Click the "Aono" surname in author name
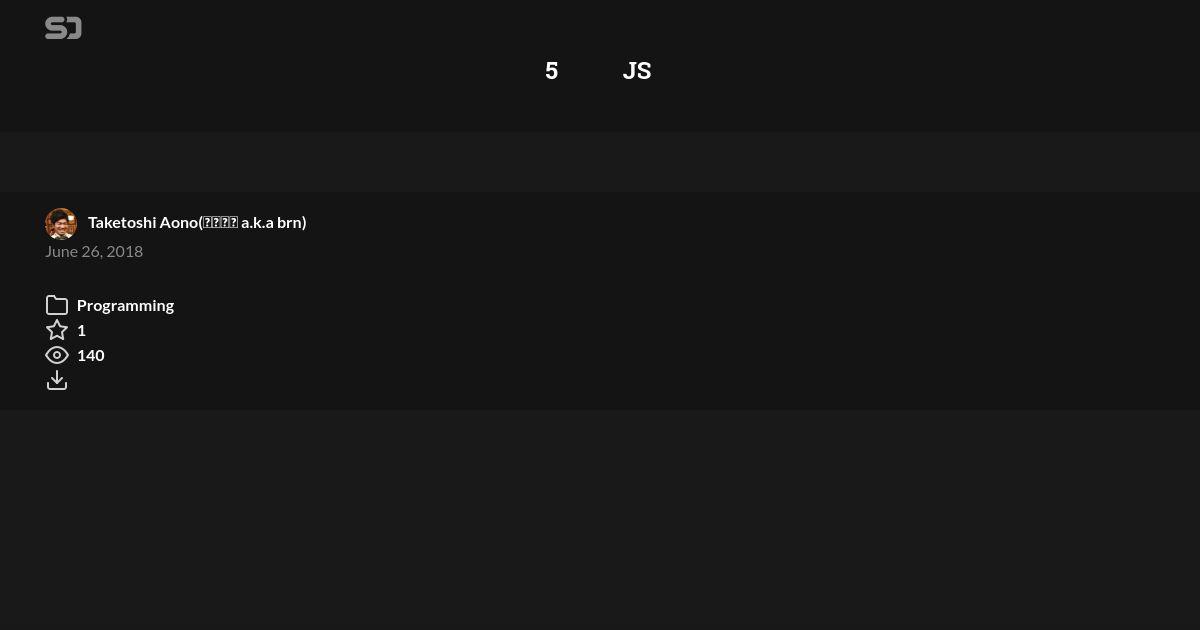Viewport: 1200px width, 630px height. click(178, 222)
